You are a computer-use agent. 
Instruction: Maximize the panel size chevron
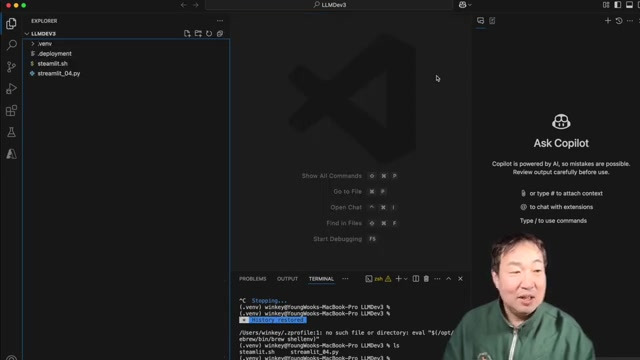(x=449, y=279)
